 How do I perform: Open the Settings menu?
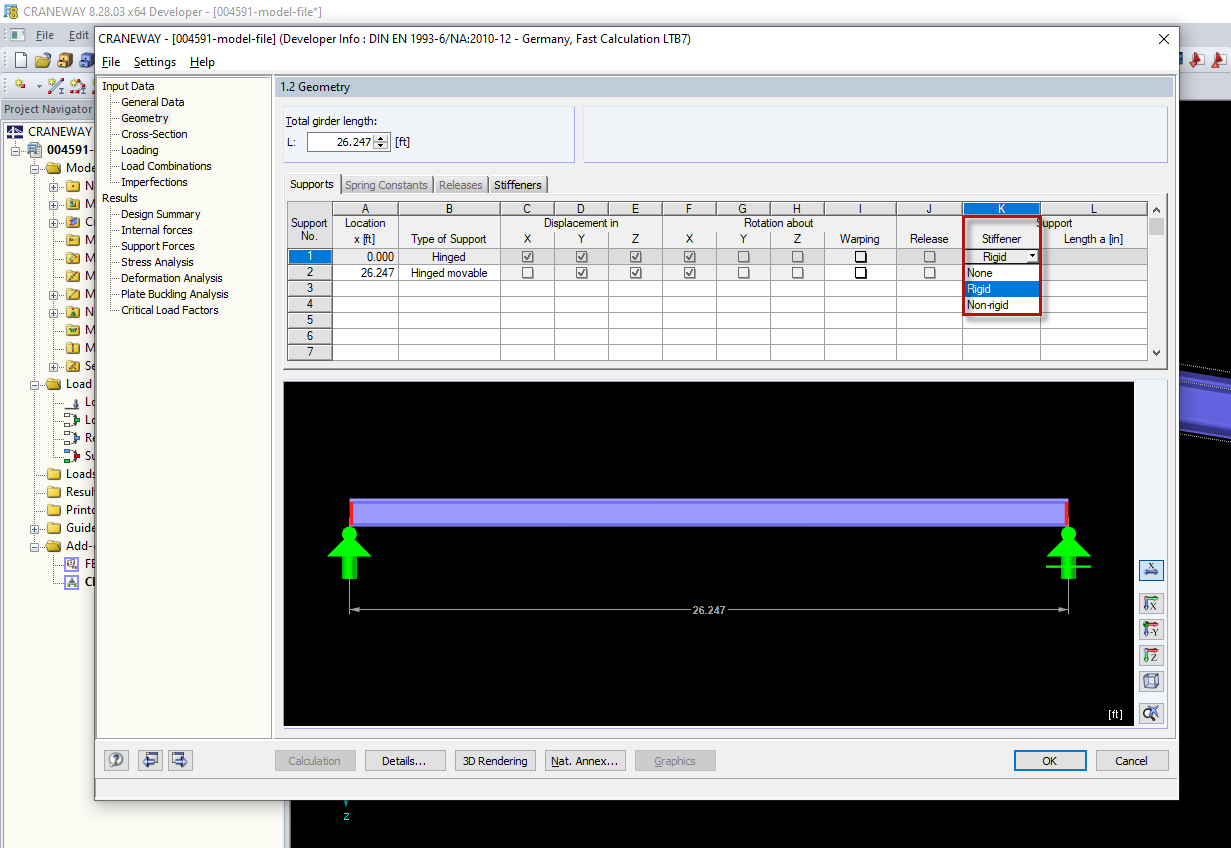tap(155, 61)
